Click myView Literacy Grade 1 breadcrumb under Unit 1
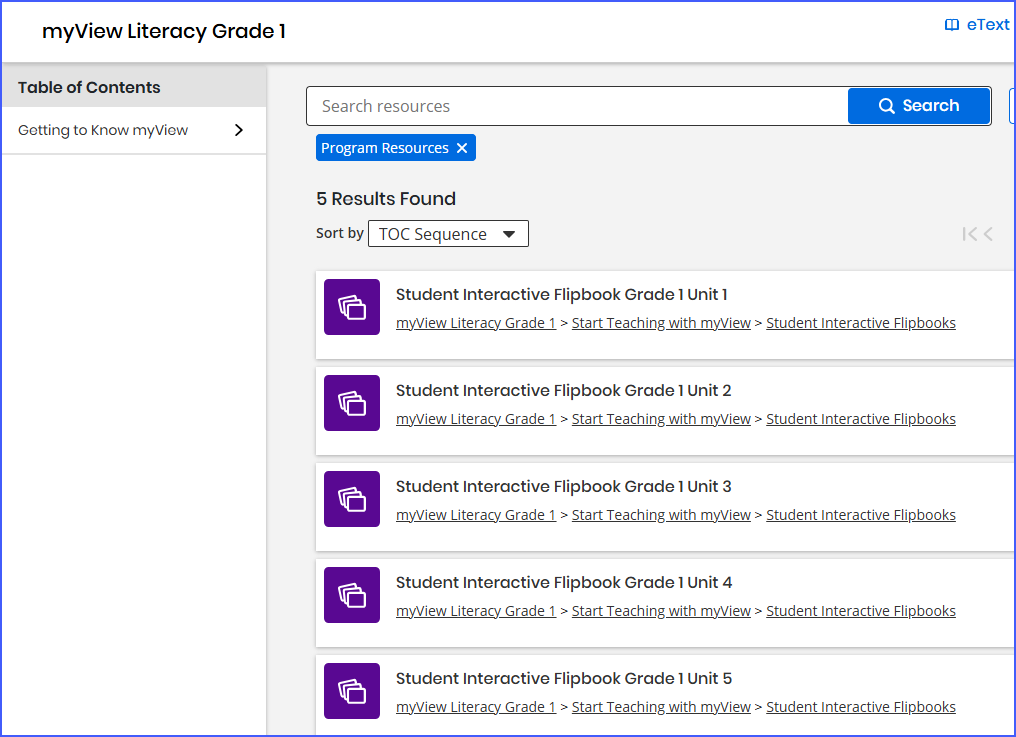 [476, 323]
